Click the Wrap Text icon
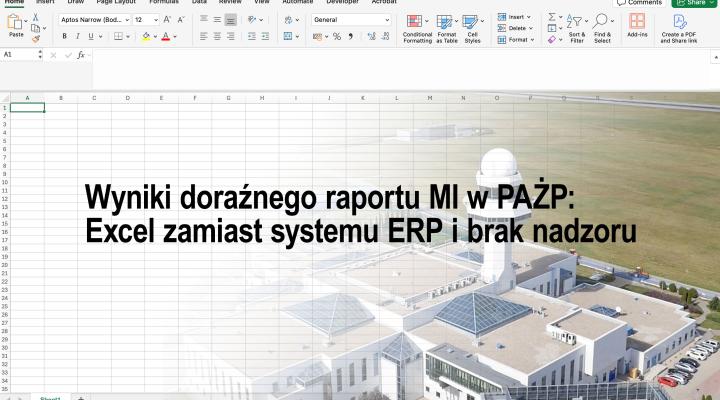Image resolution: width=720 pixels, height=400 pixels. coord(288,20)
